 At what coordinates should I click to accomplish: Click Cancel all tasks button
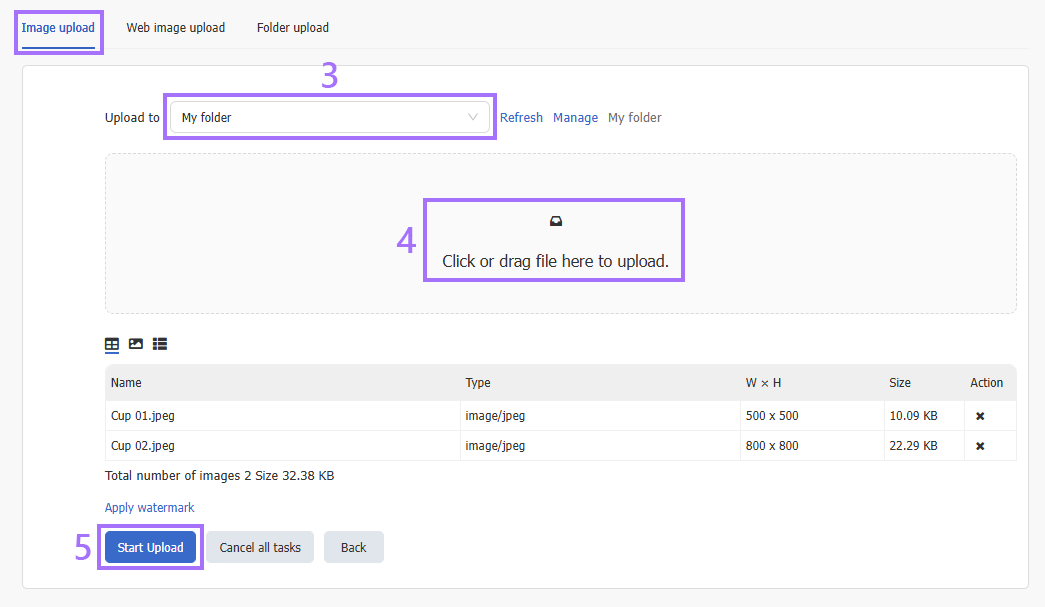click(x=260, y=547)
